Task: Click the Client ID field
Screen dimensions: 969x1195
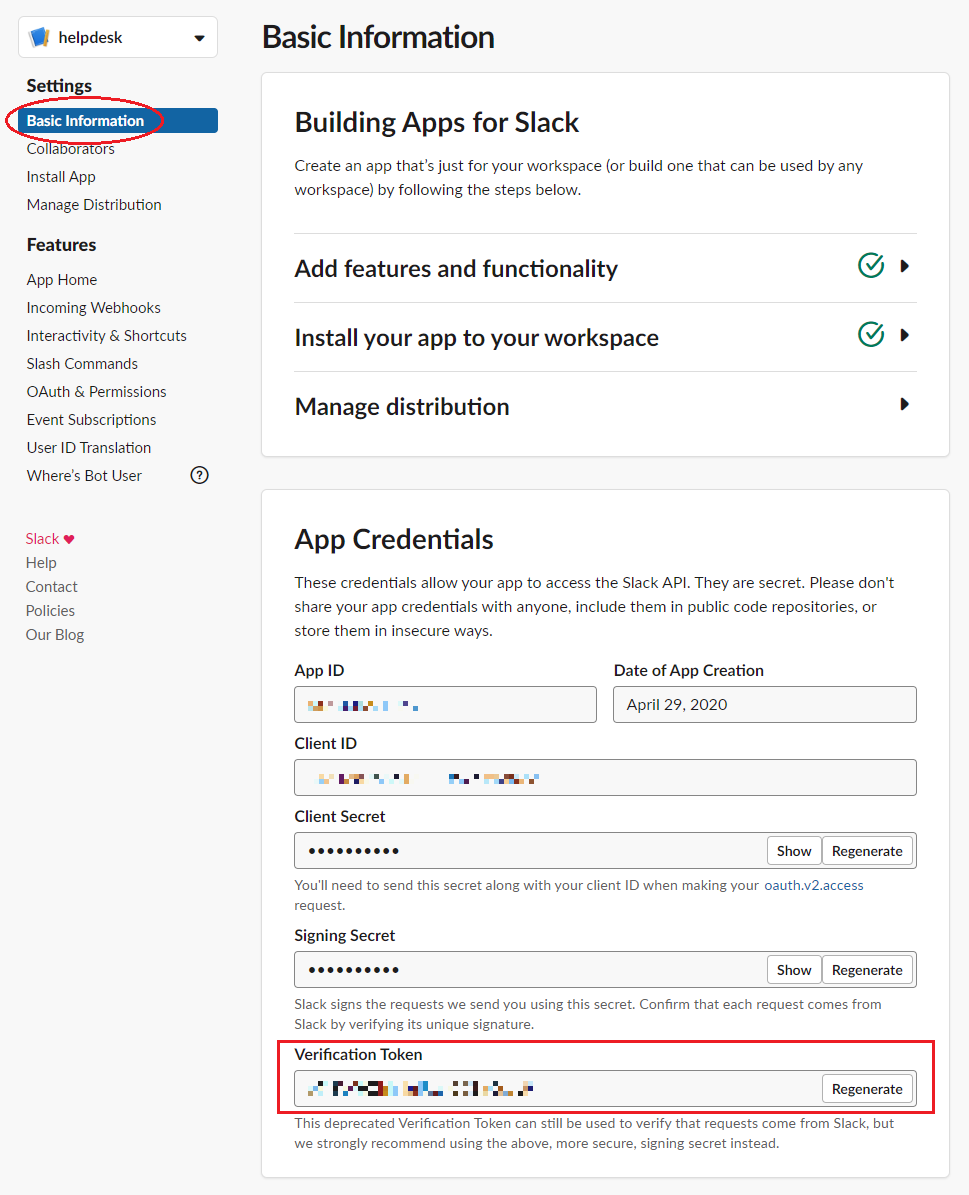Action: pos(605,778)
